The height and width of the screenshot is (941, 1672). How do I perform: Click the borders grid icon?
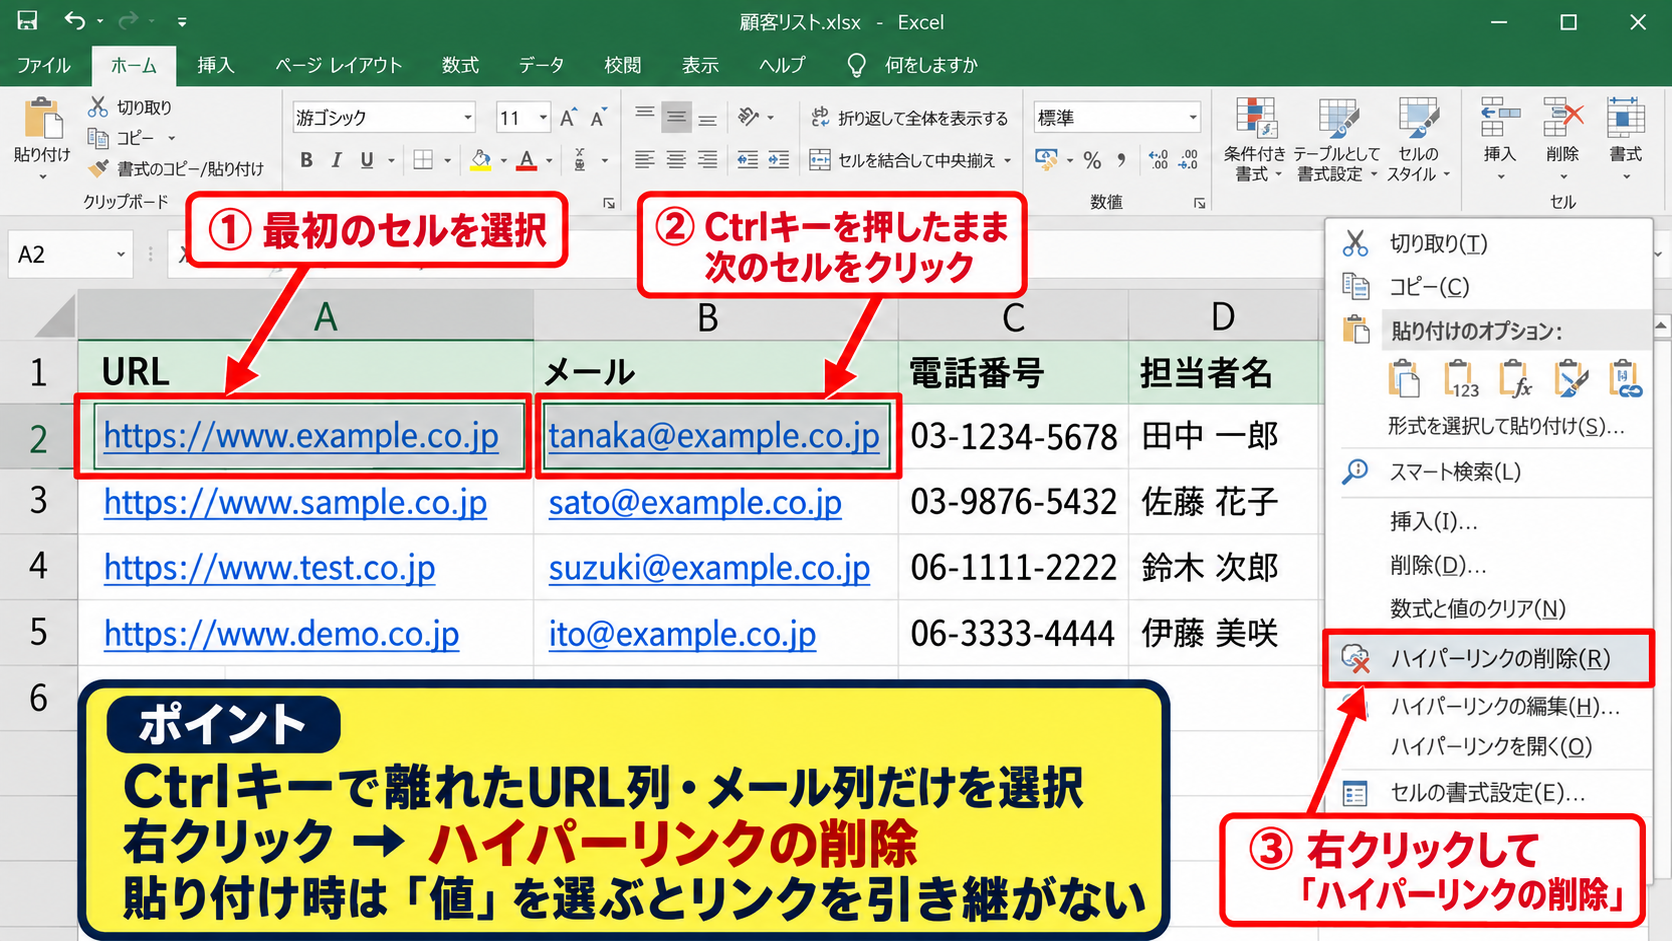pyautogui.click(x=423, y=160)
